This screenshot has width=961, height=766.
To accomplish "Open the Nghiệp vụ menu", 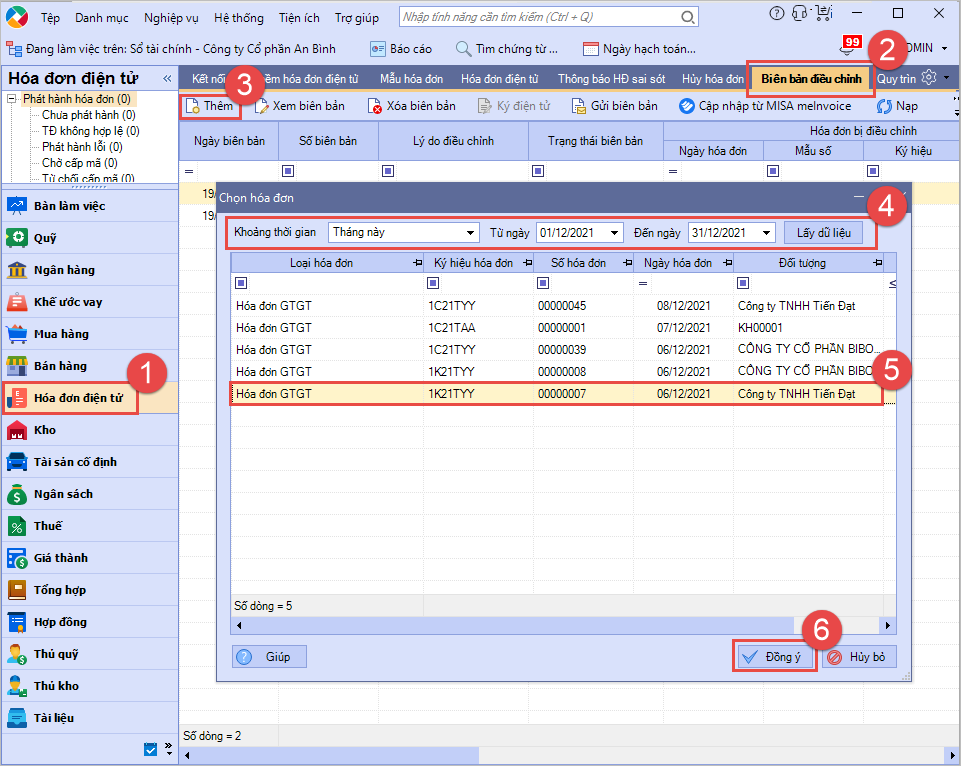I will 172,18.
